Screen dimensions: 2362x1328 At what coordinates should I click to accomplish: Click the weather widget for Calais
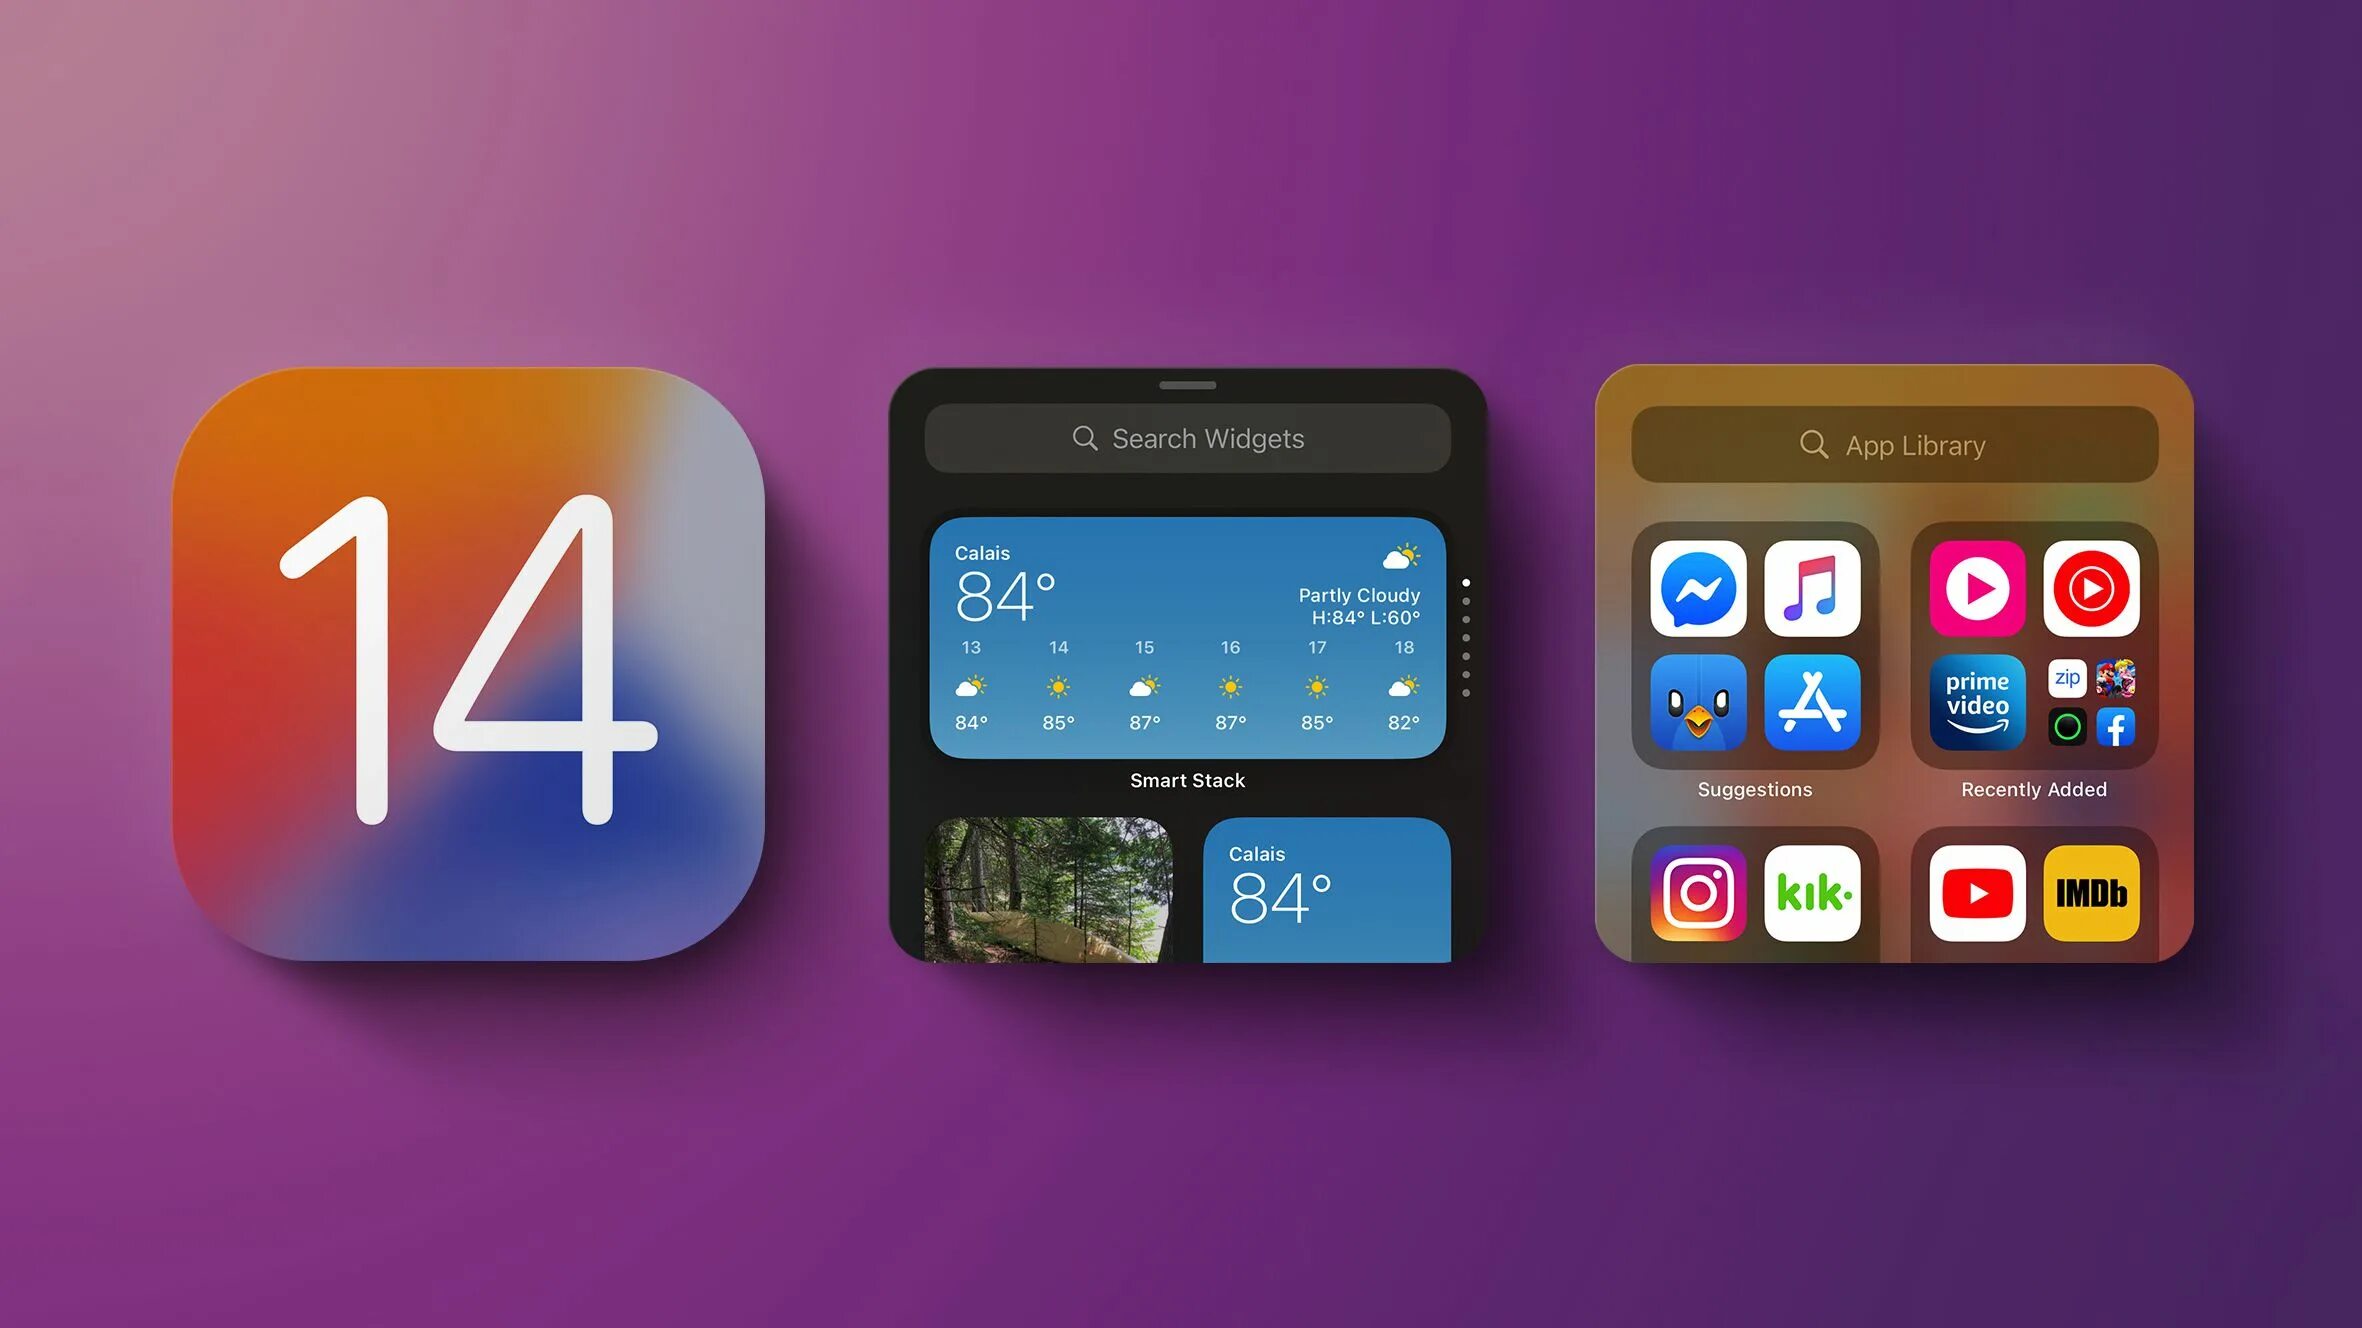coord(1187,637)
